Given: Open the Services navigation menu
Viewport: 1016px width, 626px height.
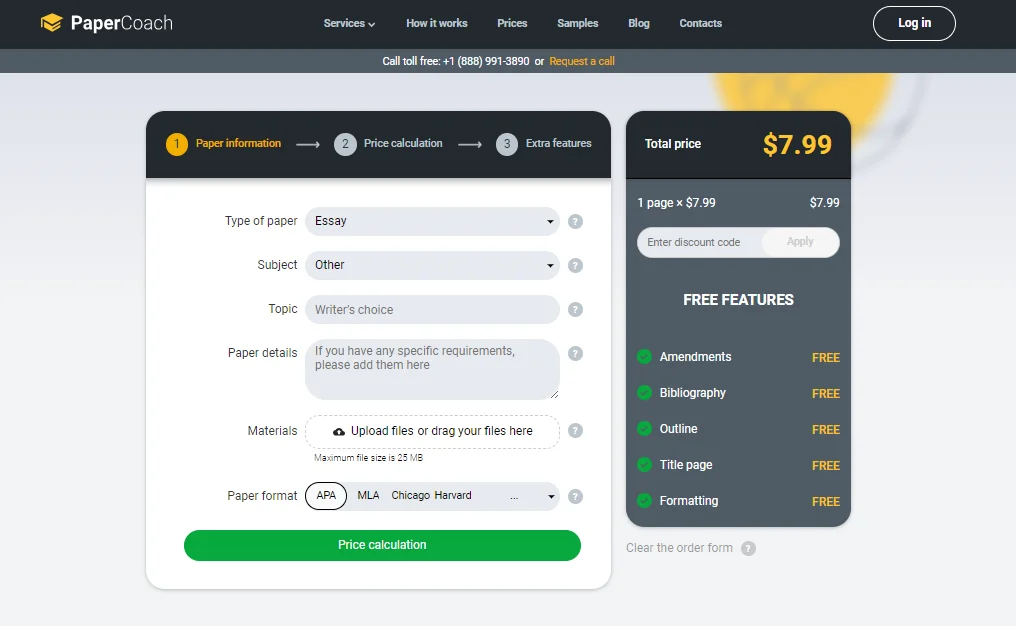Looking at the screenshot, I should click(x=349, y=23).
